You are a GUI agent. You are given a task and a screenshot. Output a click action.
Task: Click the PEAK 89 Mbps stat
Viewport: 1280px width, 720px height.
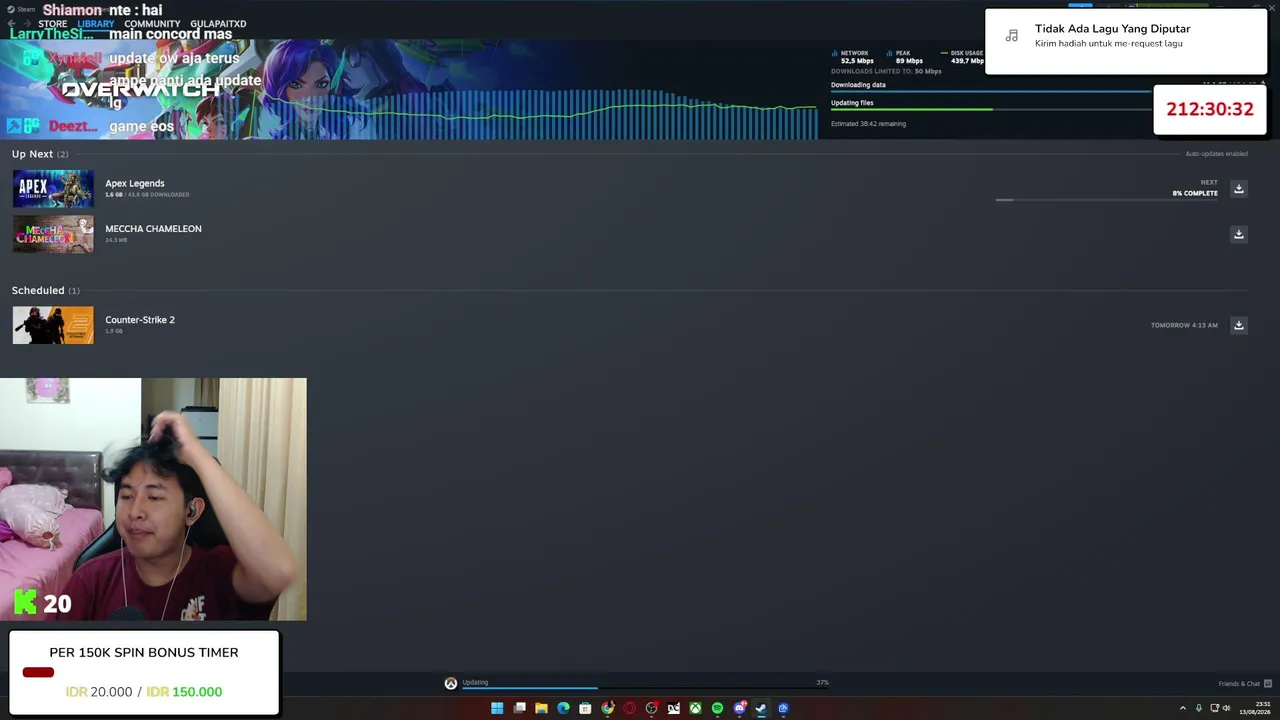click(x=905, y=57)
